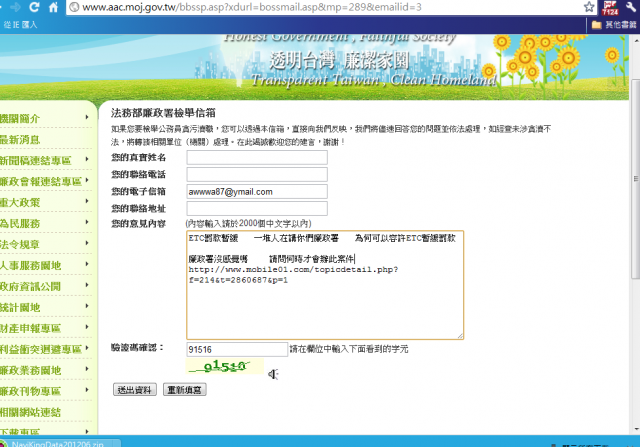Focus the 您的聯絡地址 address field
The height and width of the screenshot is (447, 640).
pyautogui.click(x=257, y=209)
